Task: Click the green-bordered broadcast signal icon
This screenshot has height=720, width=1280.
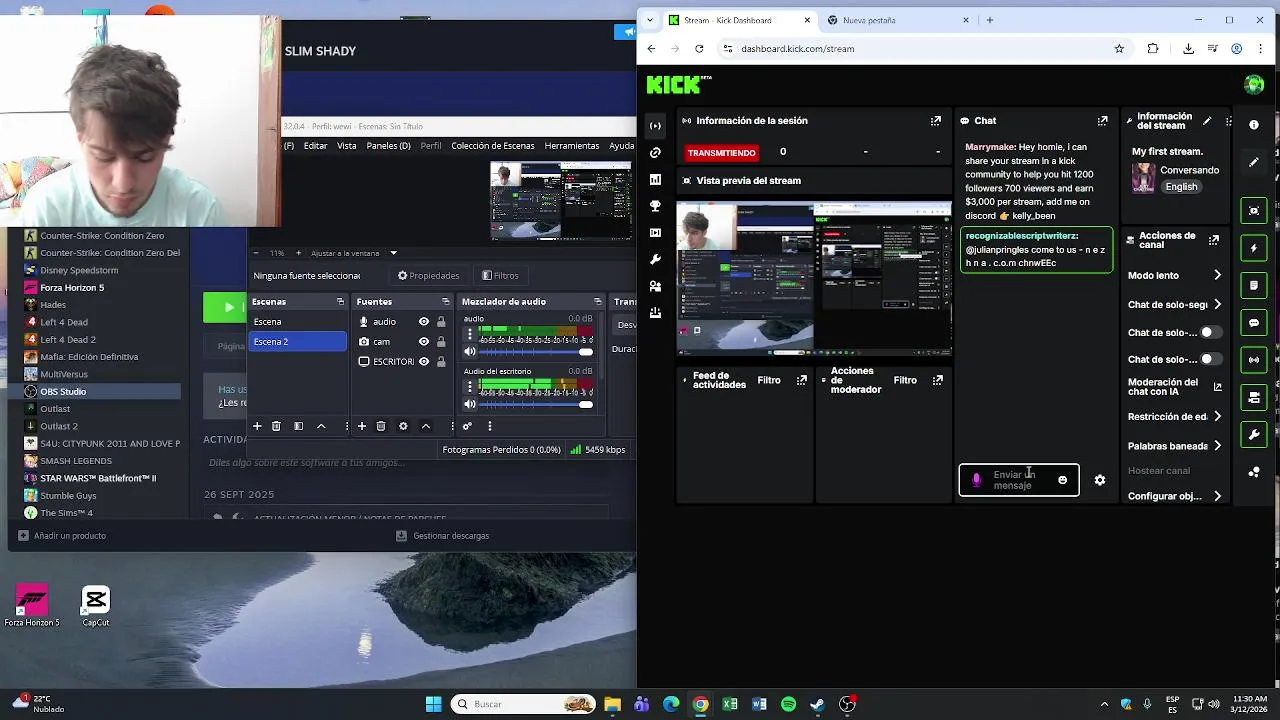Action: 1254,360
